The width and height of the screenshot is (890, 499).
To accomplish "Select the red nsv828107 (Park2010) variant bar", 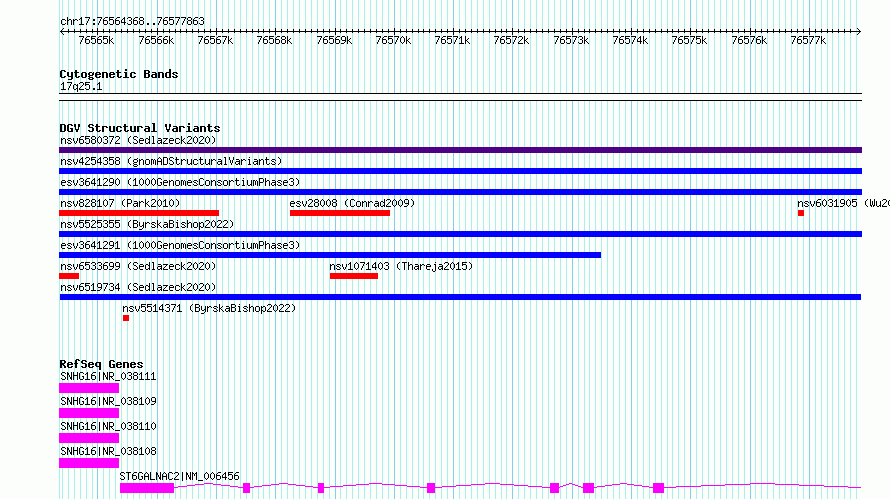I will 139,213.
